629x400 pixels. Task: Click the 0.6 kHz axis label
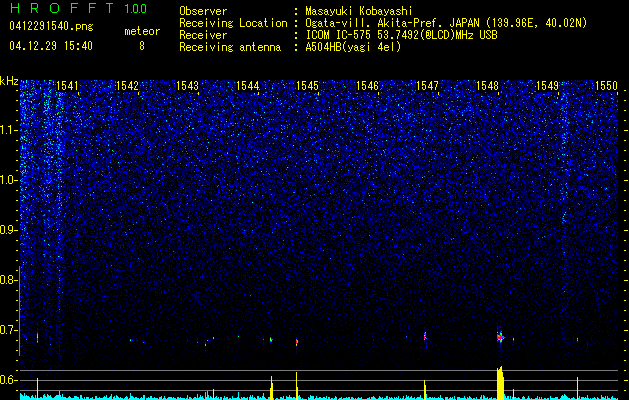8,380
